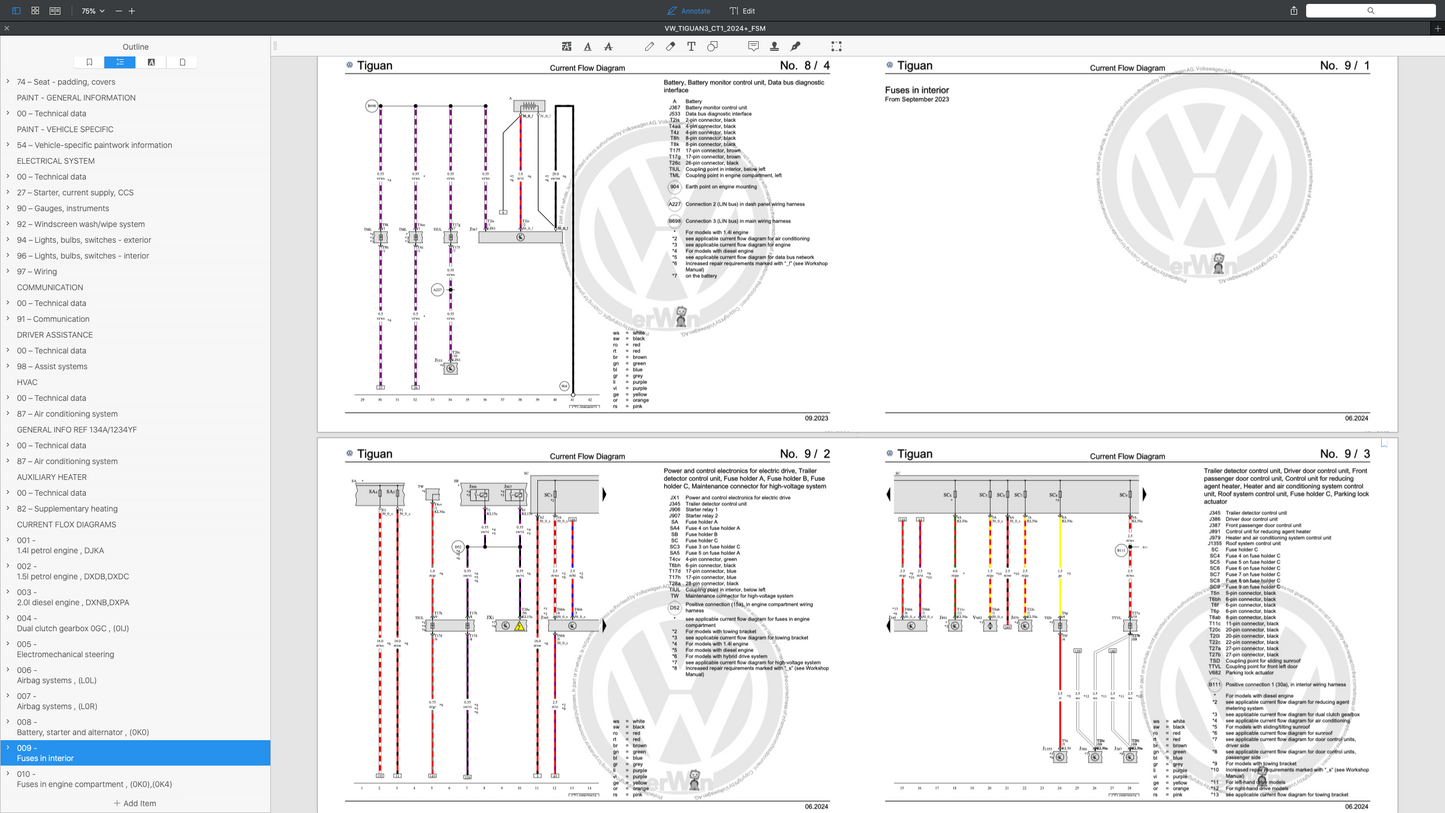Jump to 'DRIVER ASSISTANCE' outline section
The width and height of the screenshot is (1445, 813).
coord(55,335)
